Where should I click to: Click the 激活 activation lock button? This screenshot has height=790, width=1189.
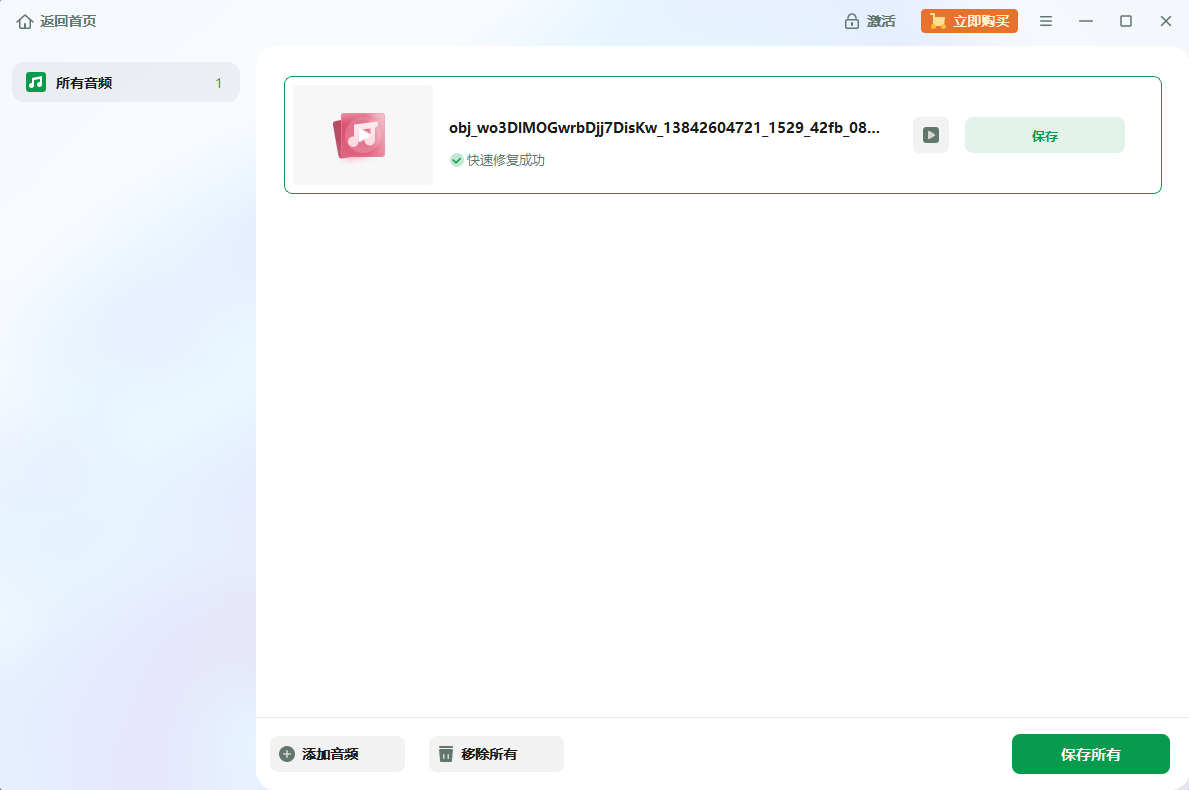870,21
